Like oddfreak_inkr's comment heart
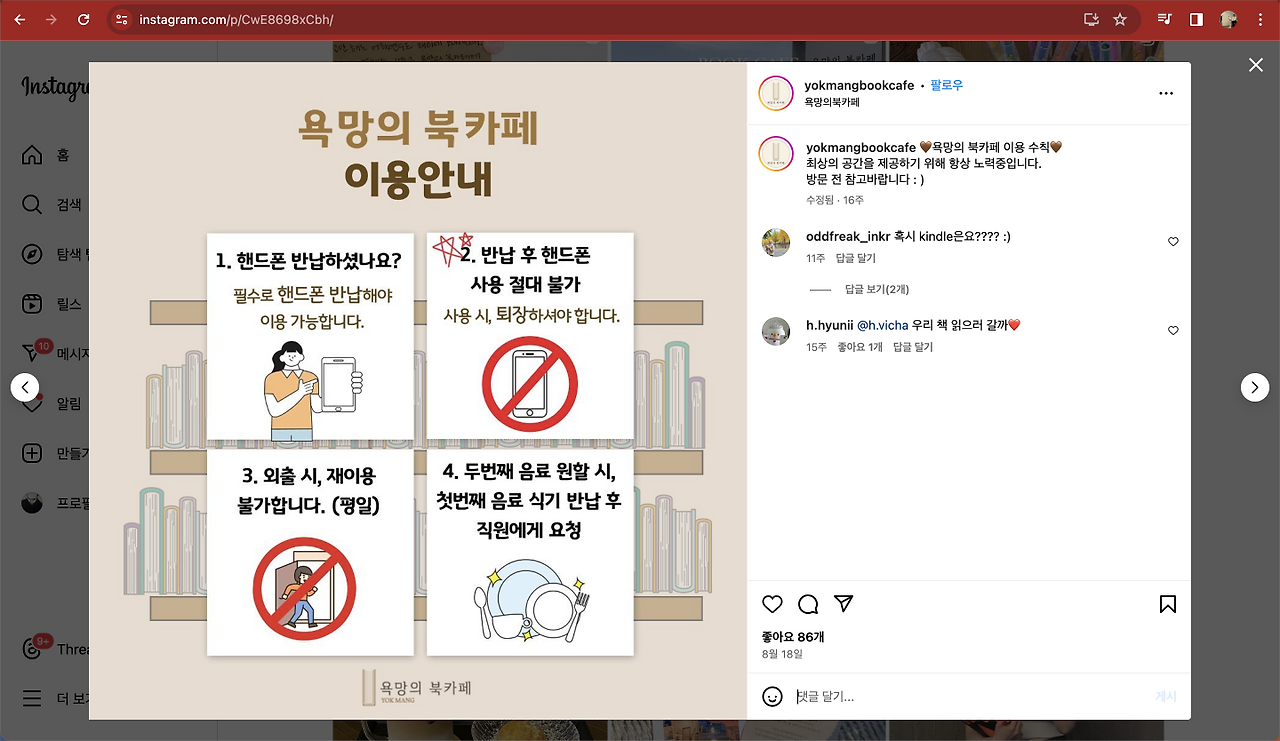Image resolution: width=1280 pixels, height=741 pixels. [x=1174, y=242]
